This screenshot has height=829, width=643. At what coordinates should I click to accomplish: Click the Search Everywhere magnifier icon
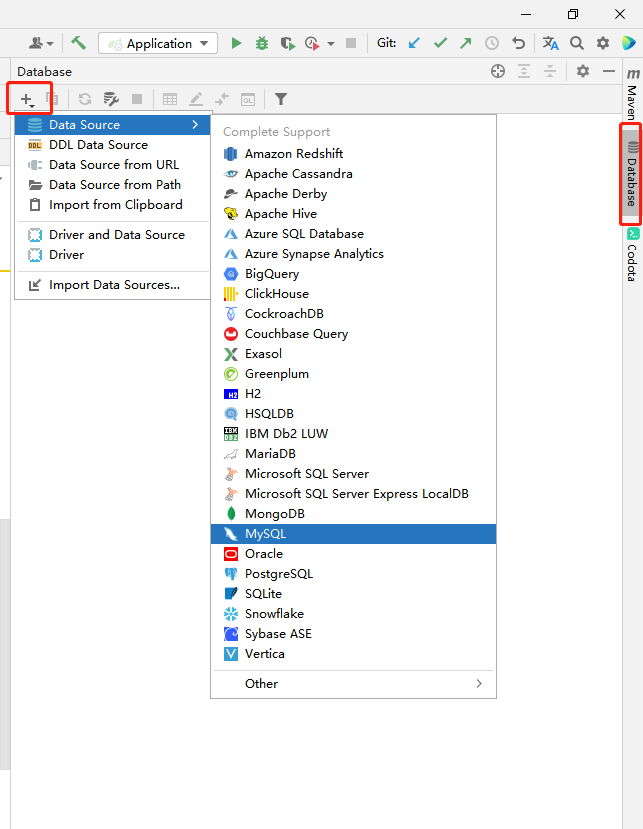[x=577, y=43]
